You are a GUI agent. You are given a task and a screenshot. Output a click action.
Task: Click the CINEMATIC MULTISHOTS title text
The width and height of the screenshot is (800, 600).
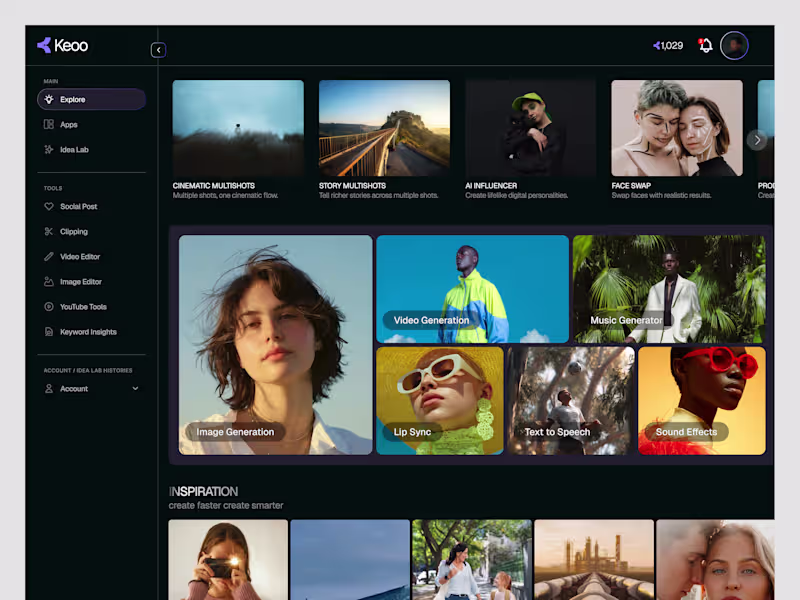214,186
